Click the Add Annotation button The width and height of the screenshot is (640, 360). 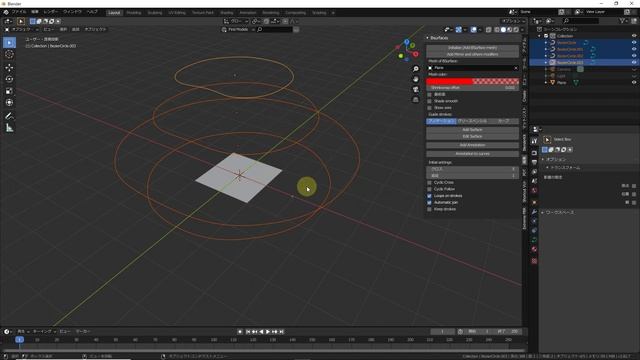[x=473, y=145]
